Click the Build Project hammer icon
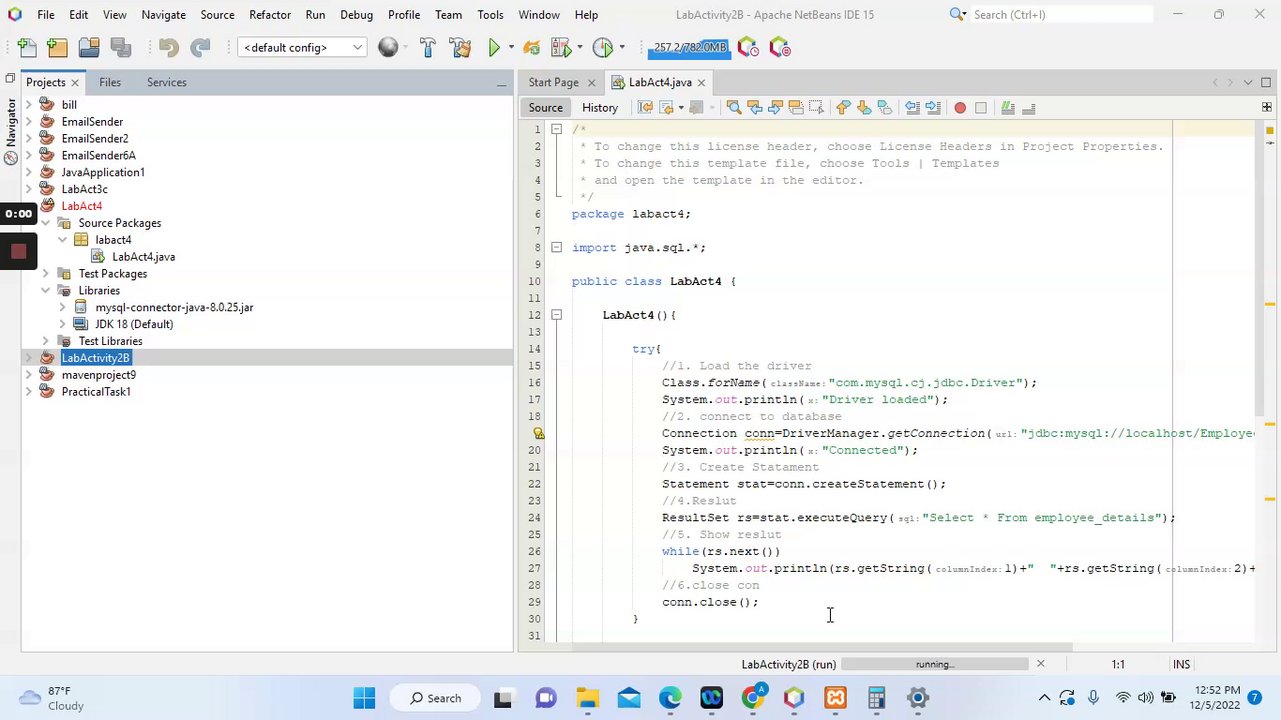This screenshot has width=1281, height=720. (428, 48)
